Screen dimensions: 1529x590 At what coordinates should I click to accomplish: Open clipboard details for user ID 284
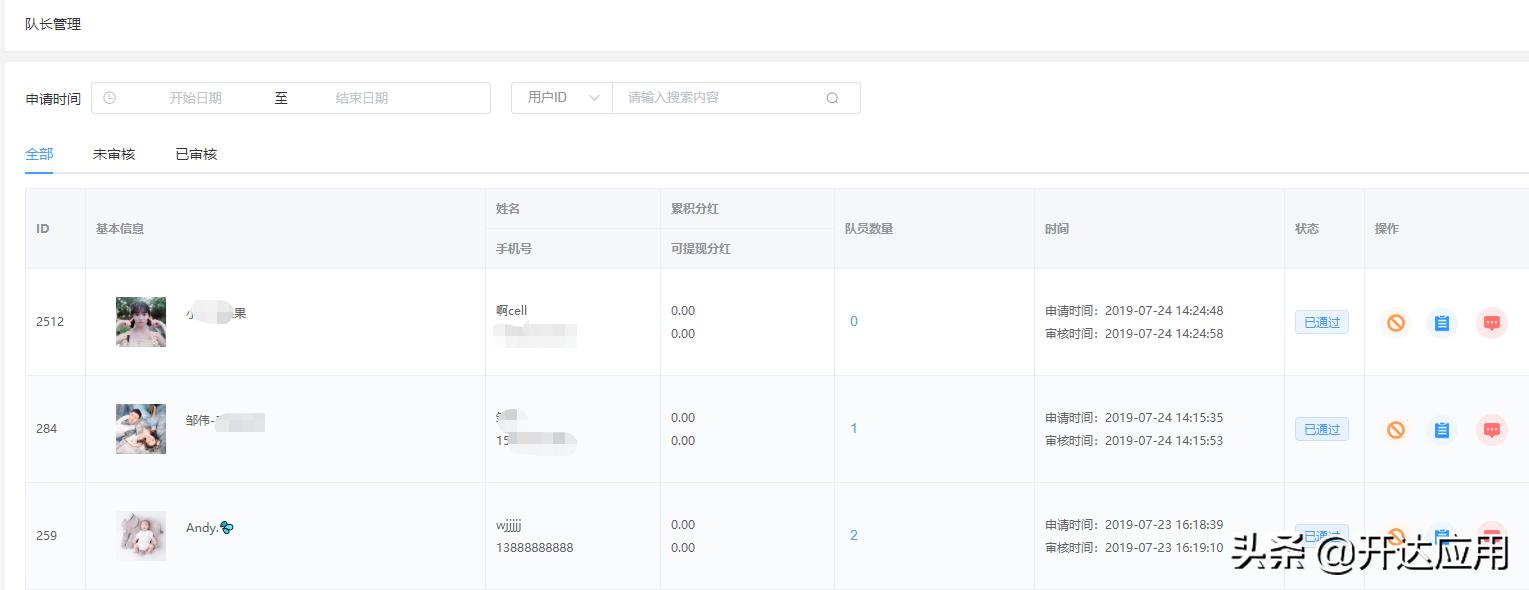[1441, 429]
